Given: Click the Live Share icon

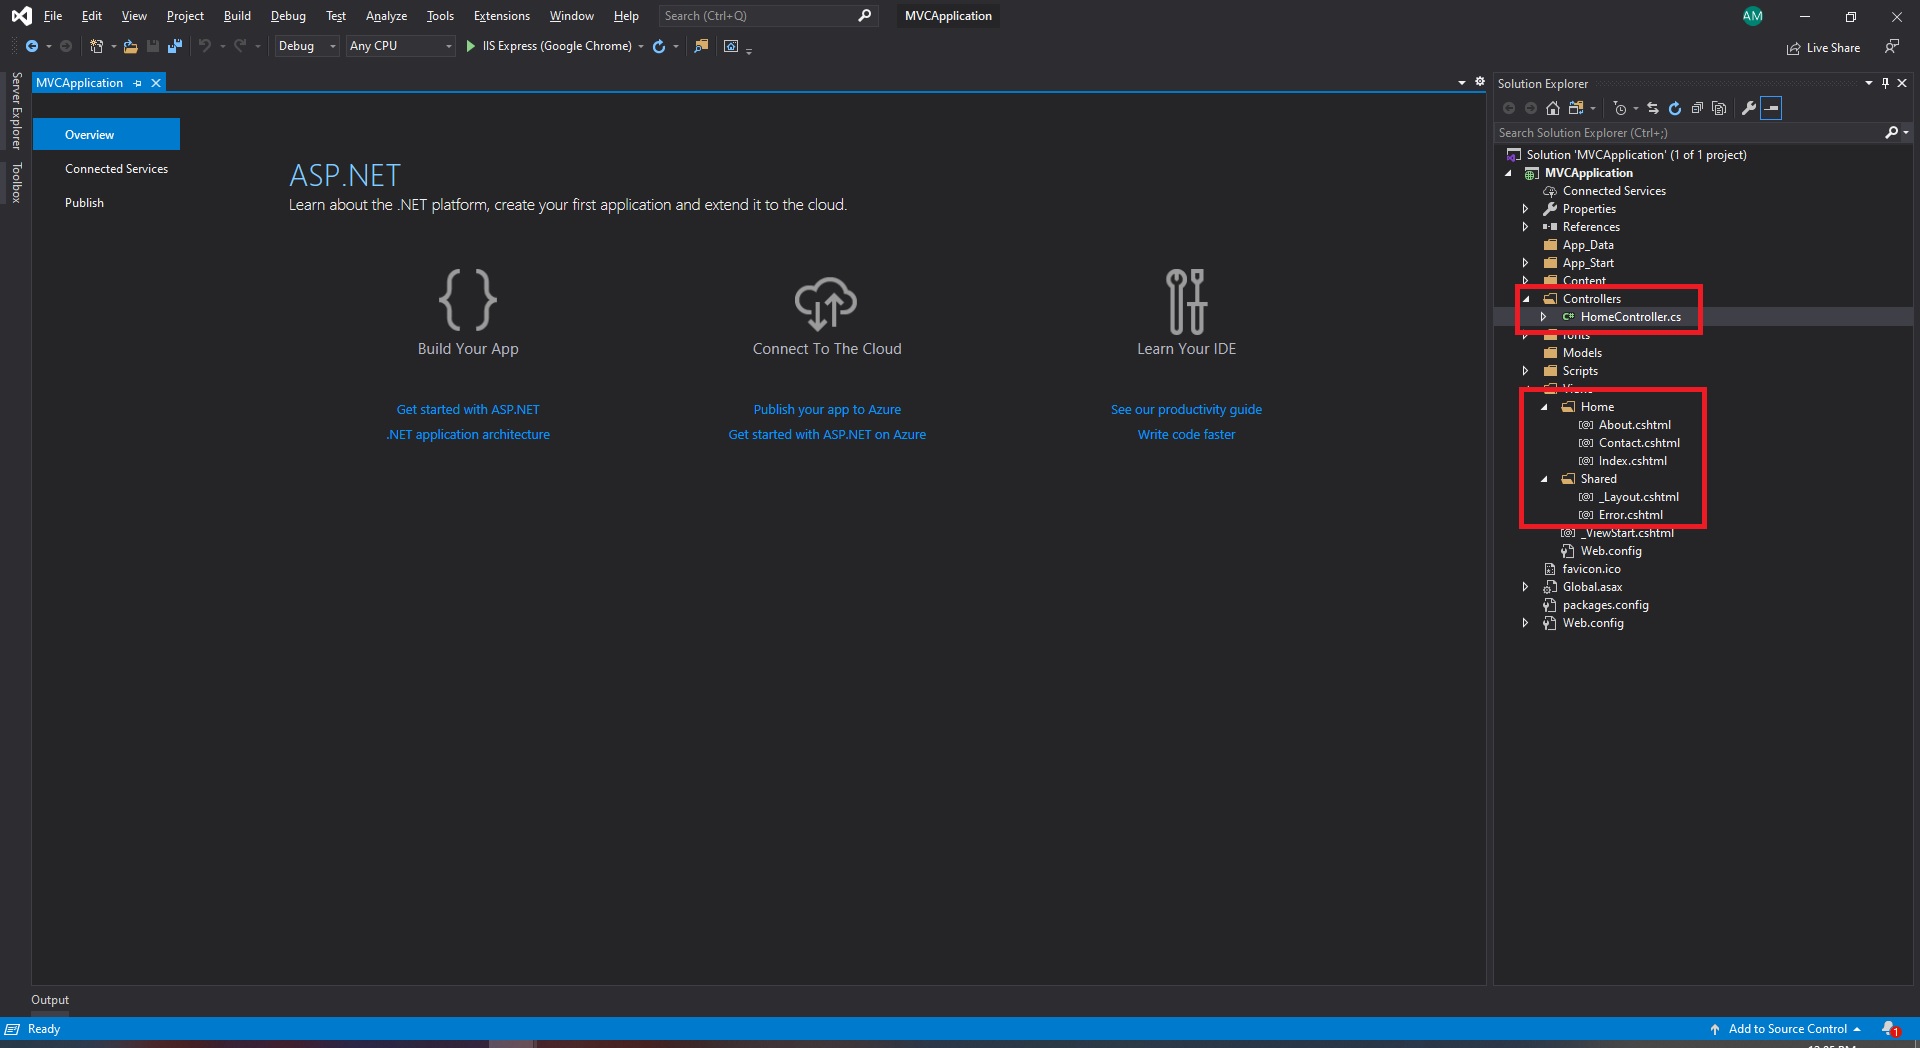Looking at the screenshot, I should pyautogui.click(x=1794, y=48).
